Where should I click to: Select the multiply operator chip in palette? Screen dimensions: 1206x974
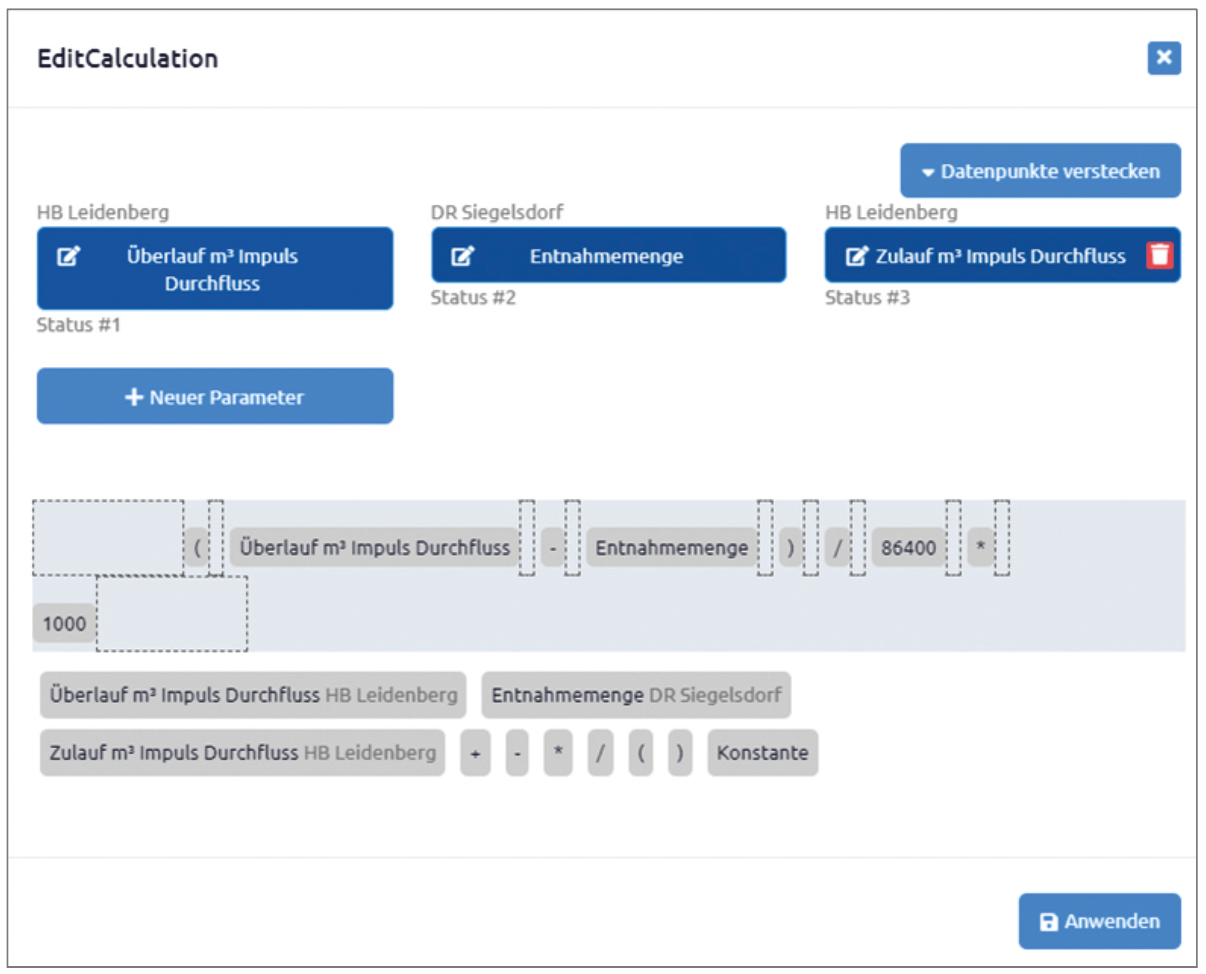pos(558,753)
